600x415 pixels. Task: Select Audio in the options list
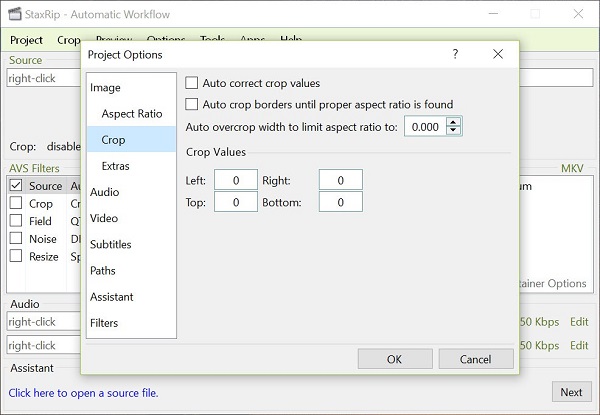pyautogui.click(x=104, y=192)
